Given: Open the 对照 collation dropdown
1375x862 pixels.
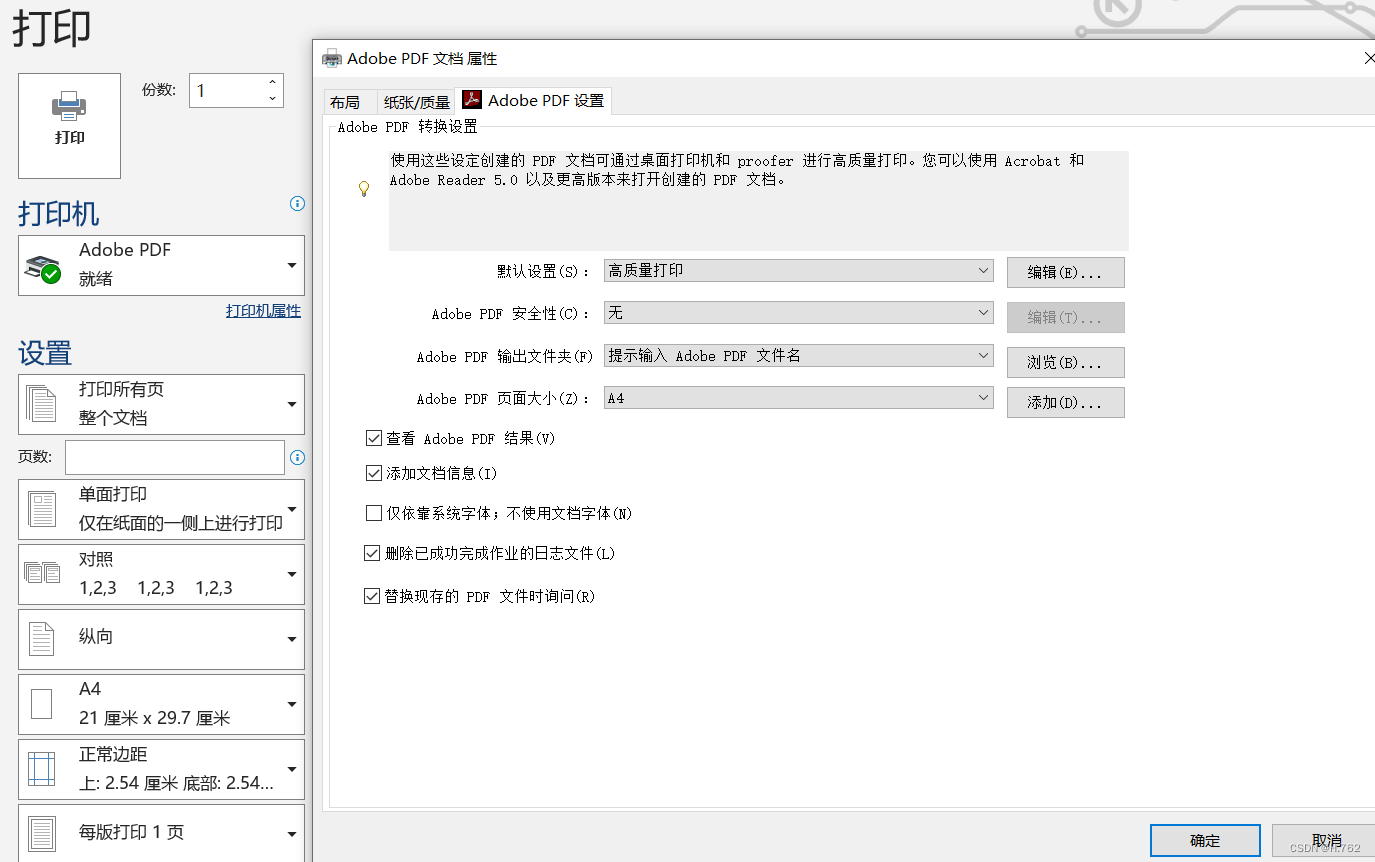Looking at the screenshot, I should click(x=161, y=574).
